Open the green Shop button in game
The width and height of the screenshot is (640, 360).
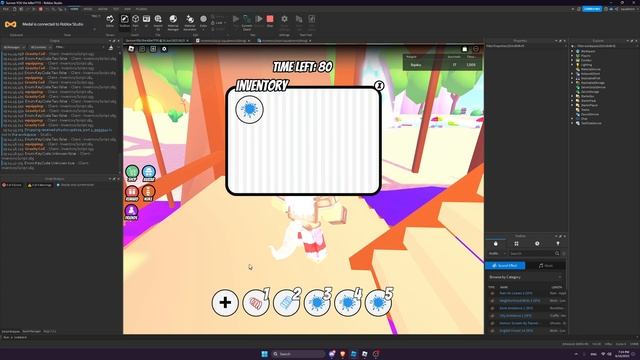pyautogui.click(x=132, y=173)
